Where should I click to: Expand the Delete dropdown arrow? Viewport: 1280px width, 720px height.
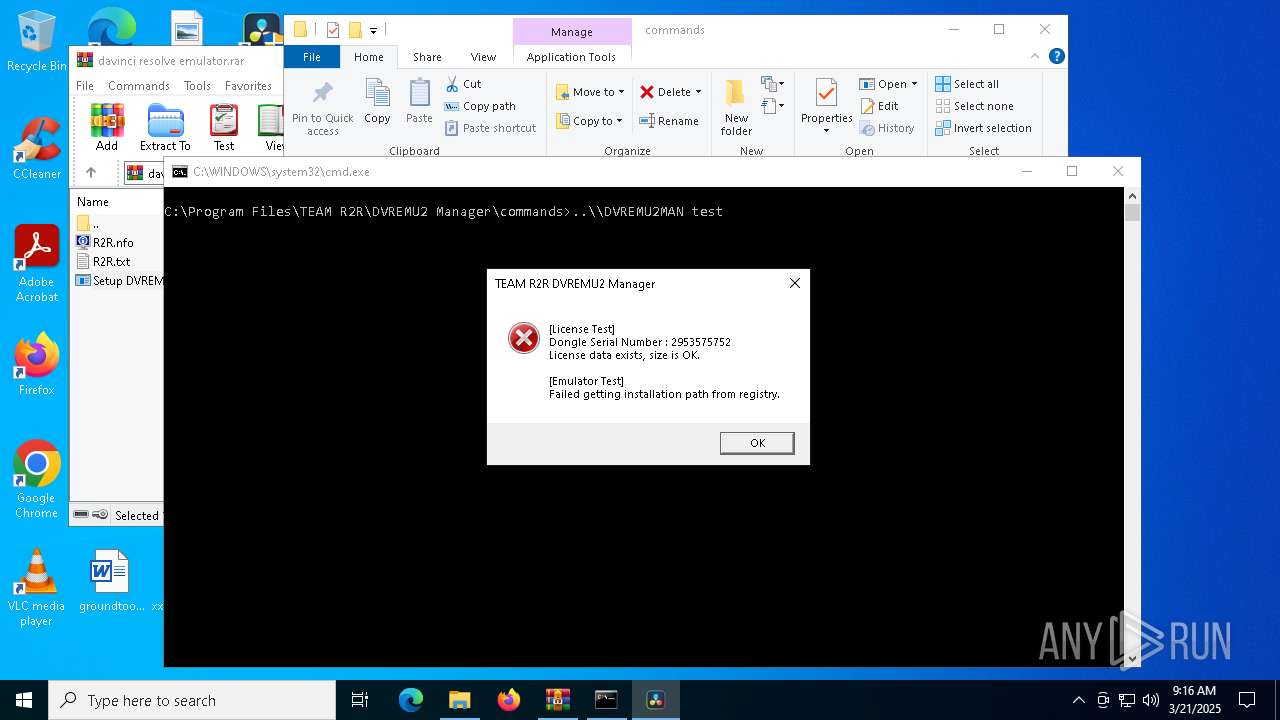698,92
